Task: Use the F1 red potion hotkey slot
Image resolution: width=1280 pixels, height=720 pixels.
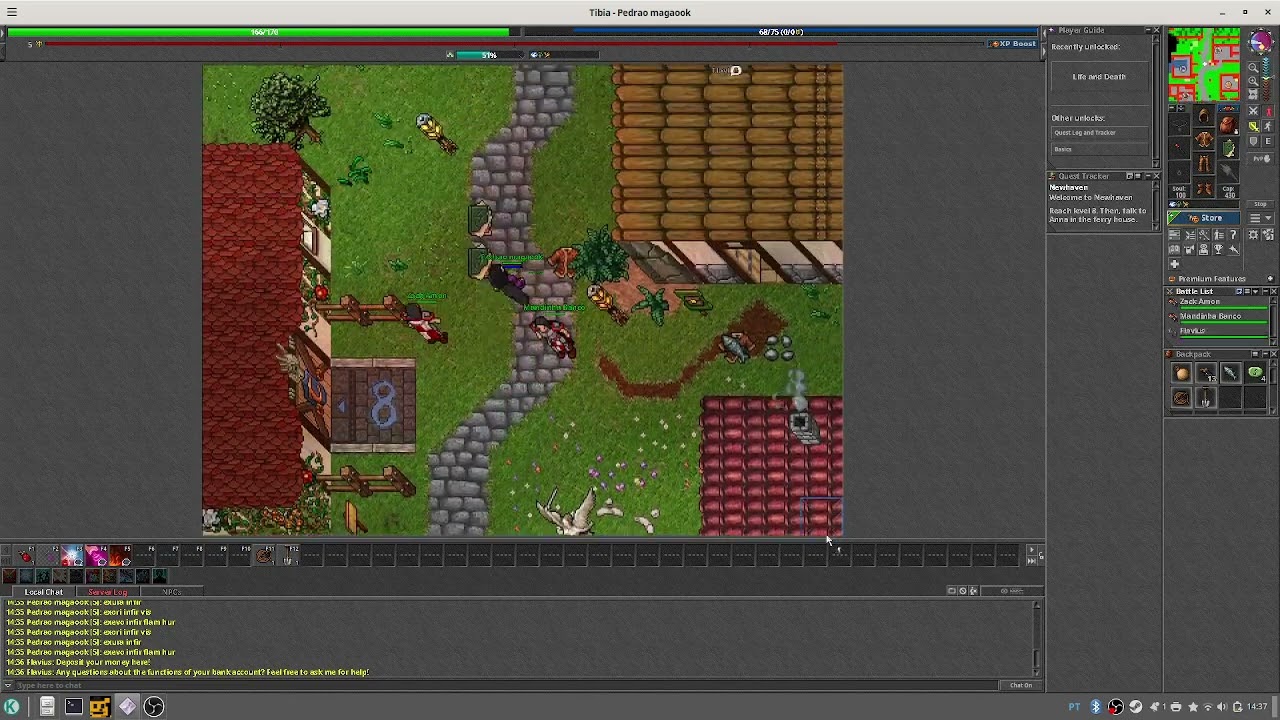Action: (25, 555)
